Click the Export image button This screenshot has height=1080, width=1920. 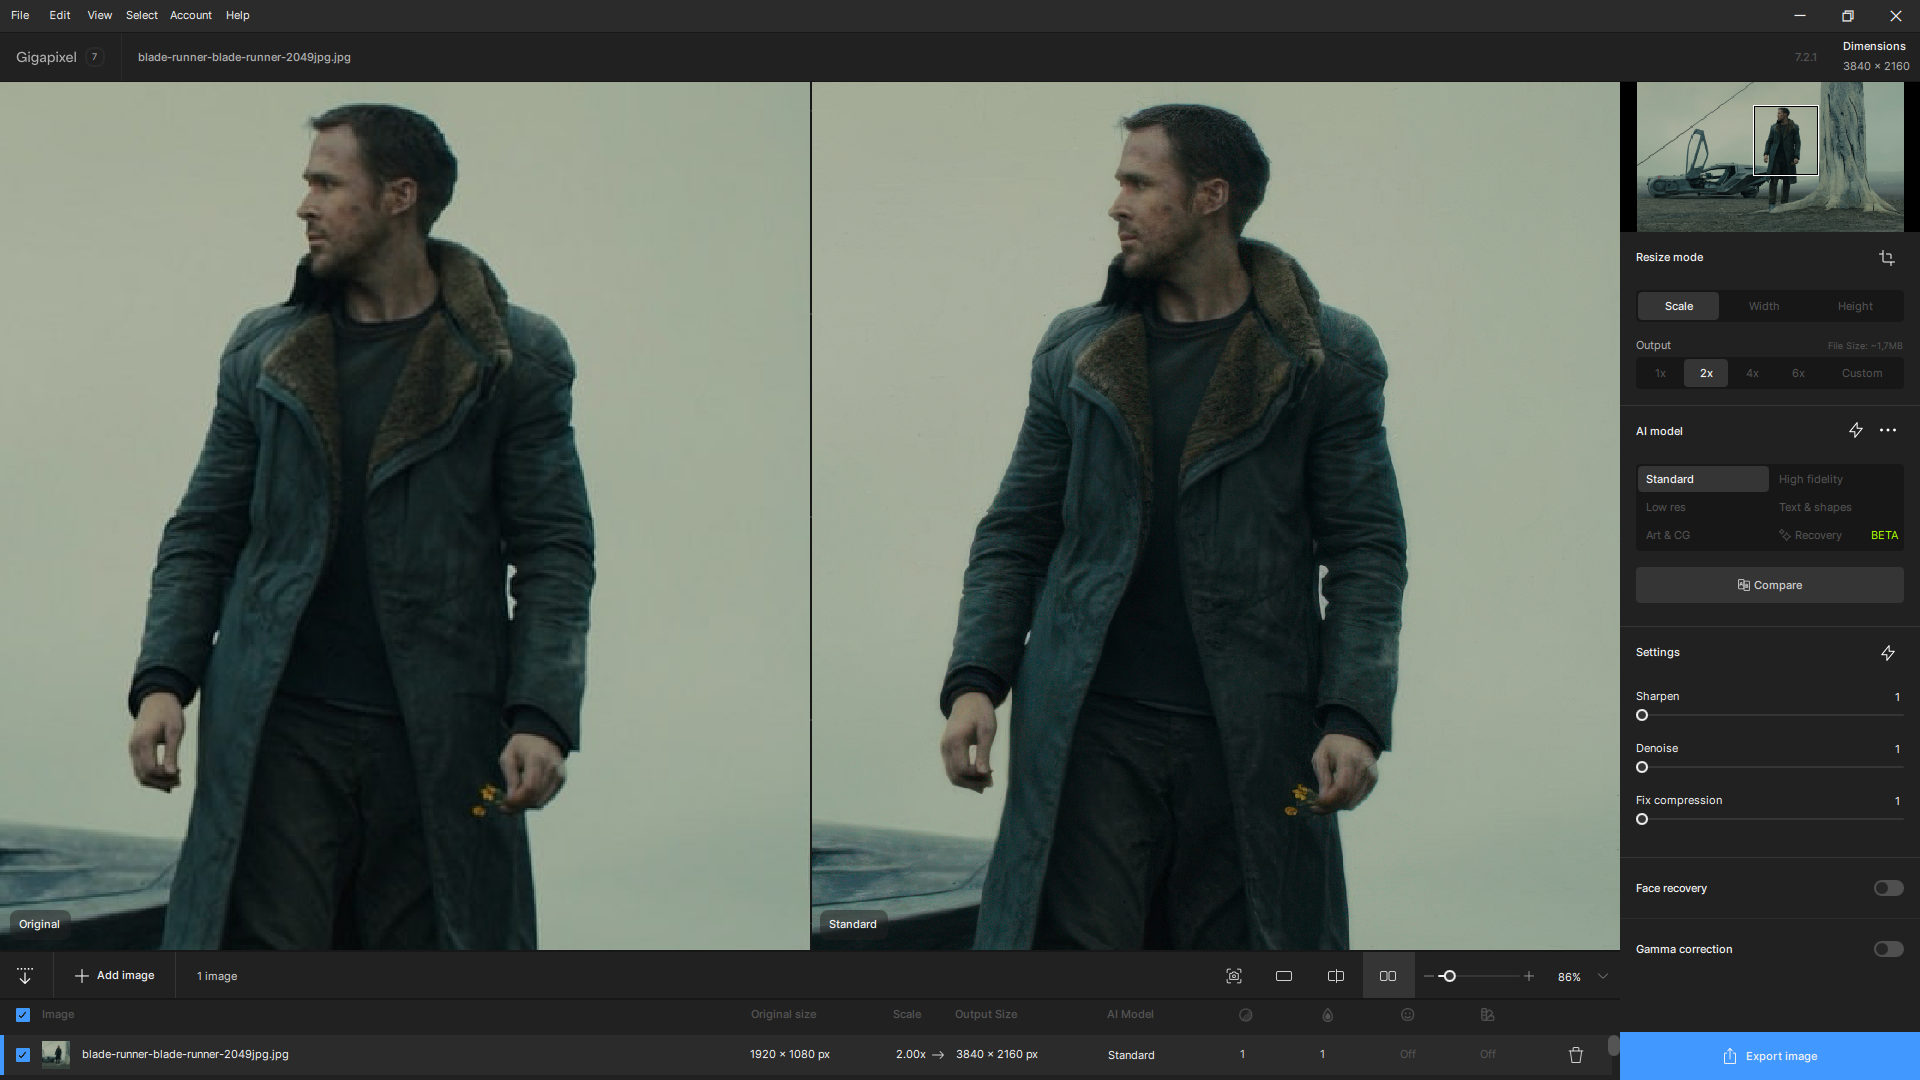pos(1769,1056)
